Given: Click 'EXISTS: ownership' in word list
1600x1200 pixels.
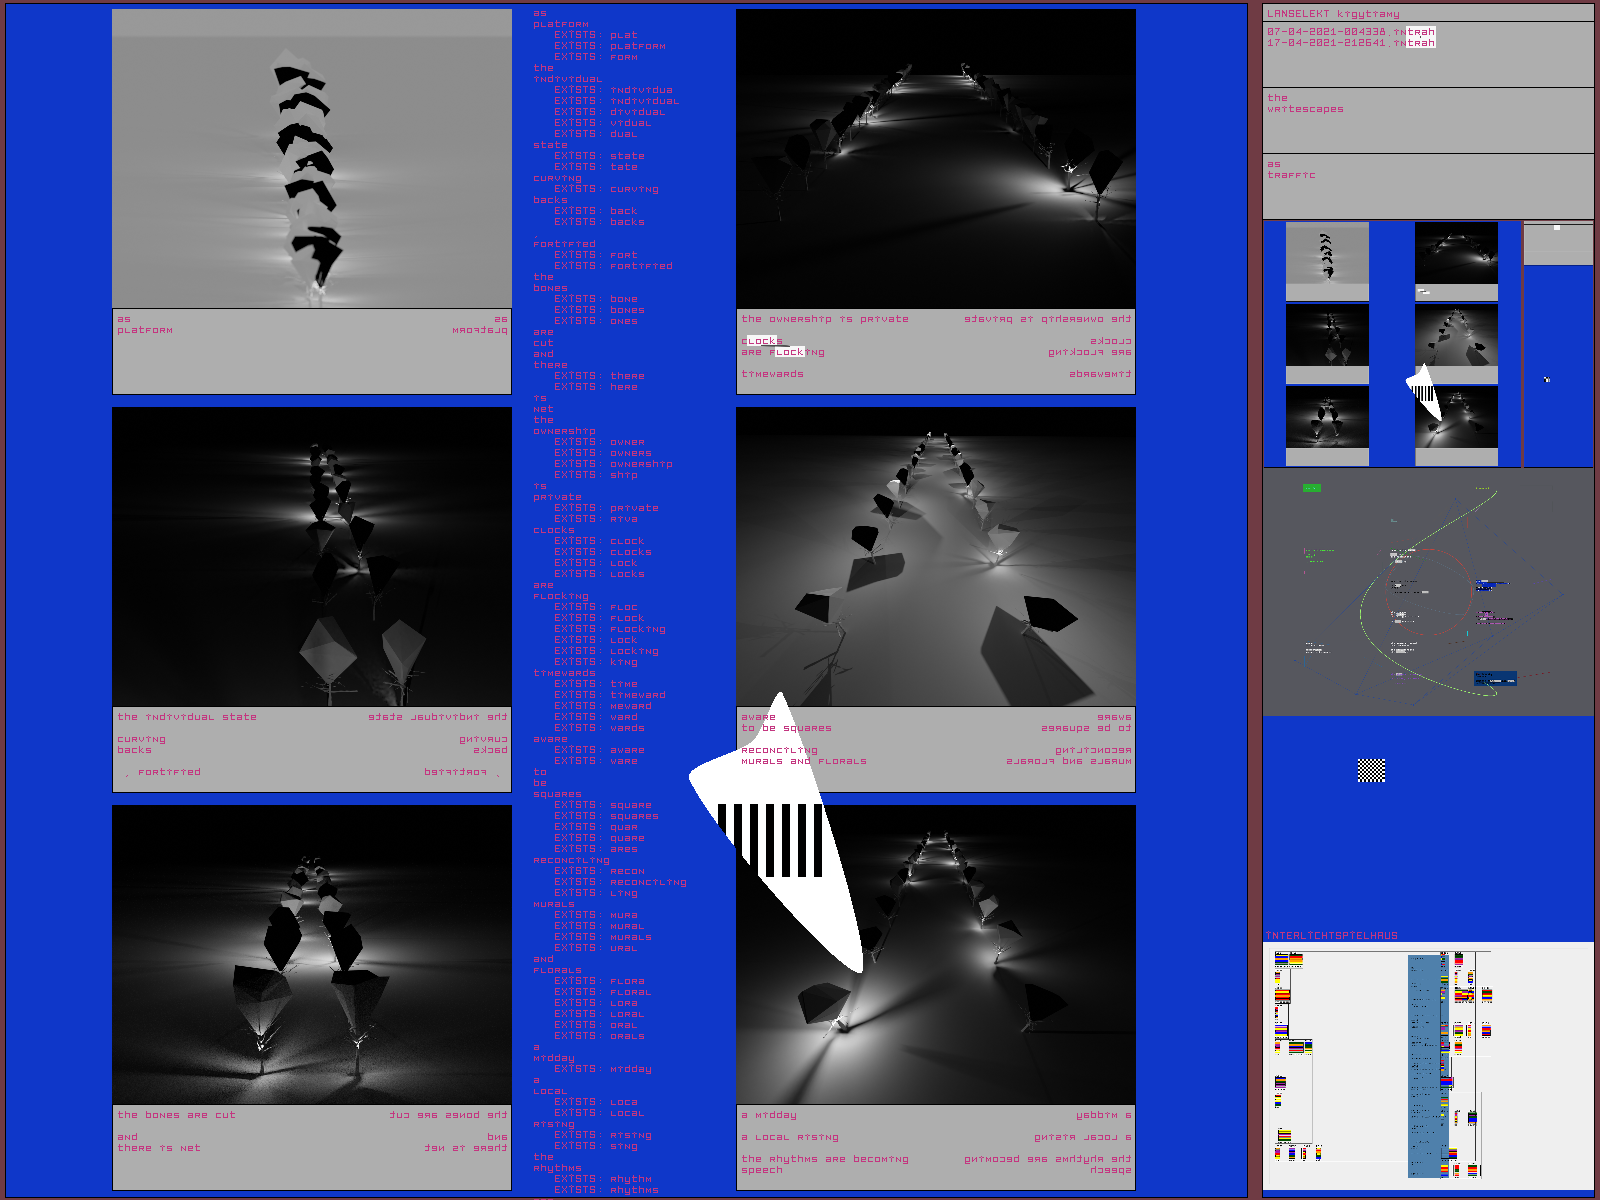Looking at the screenshot, I should [613, 464].
